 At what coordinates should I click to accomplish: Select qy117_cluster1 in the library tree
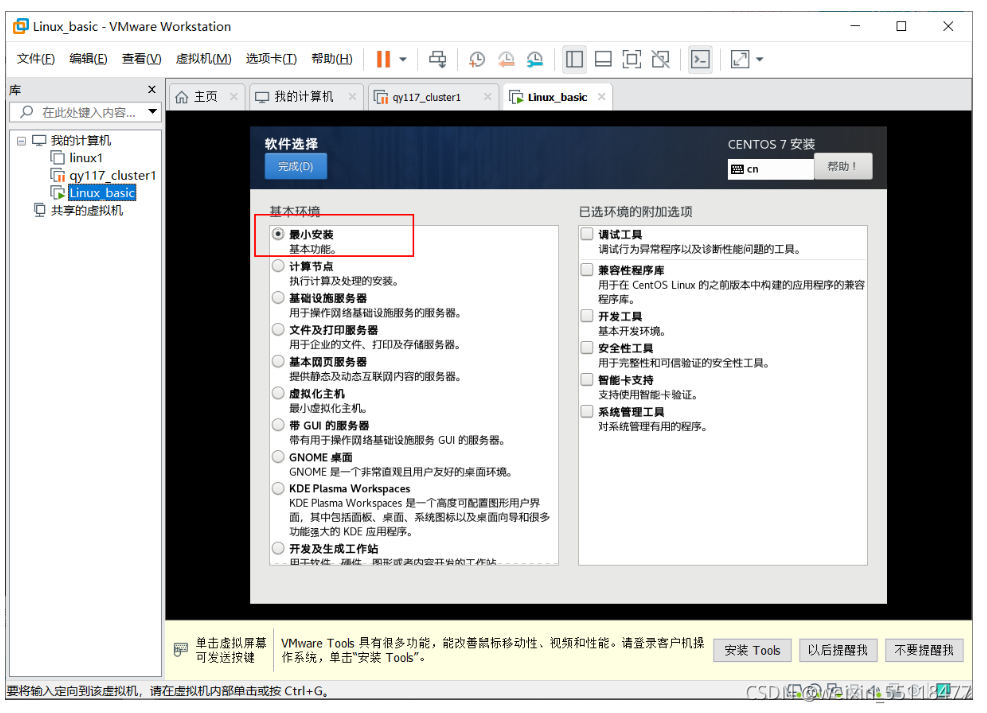coord(112,175)
